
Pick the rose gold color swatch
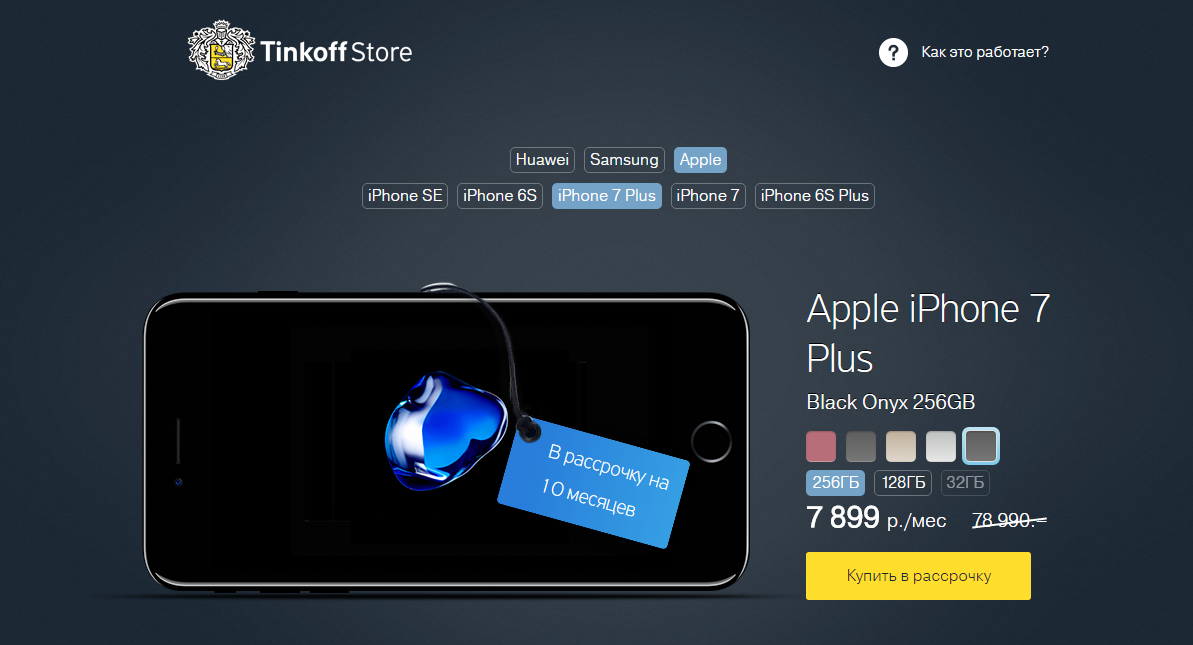pyautogui.click(x=821, y=446)
